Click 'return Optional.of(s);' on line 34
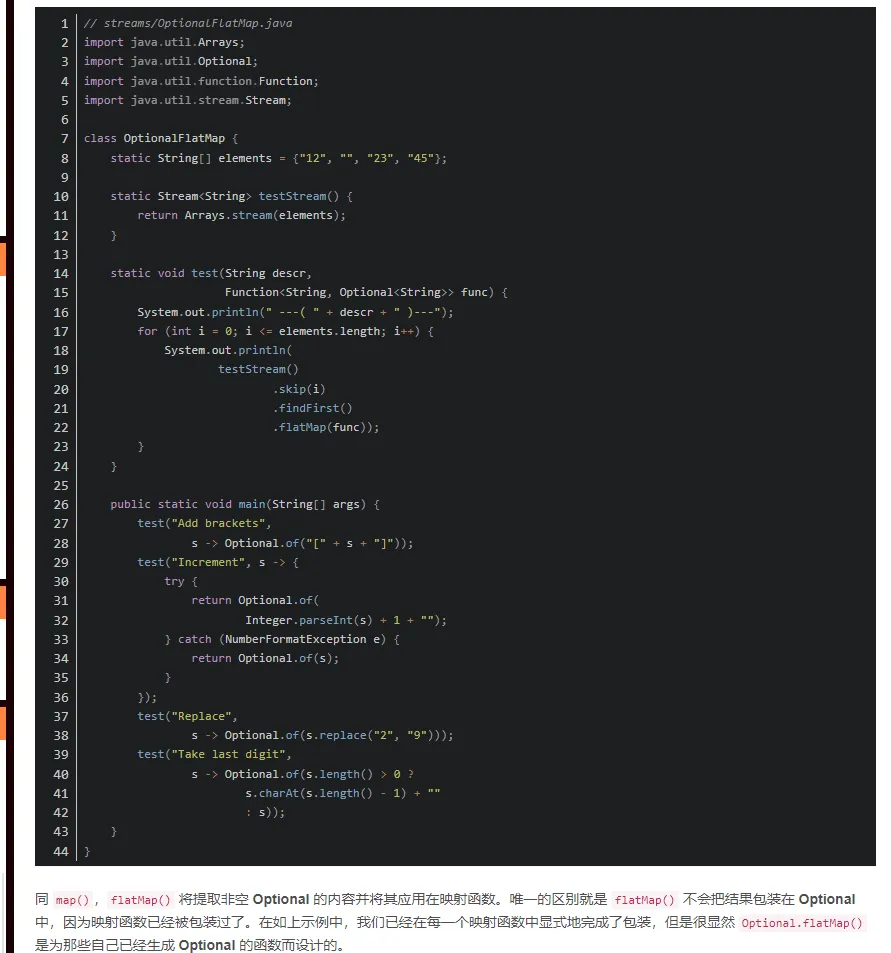Image resolution: width=891 pixels, height=953 pixels. tap(265, 658)
